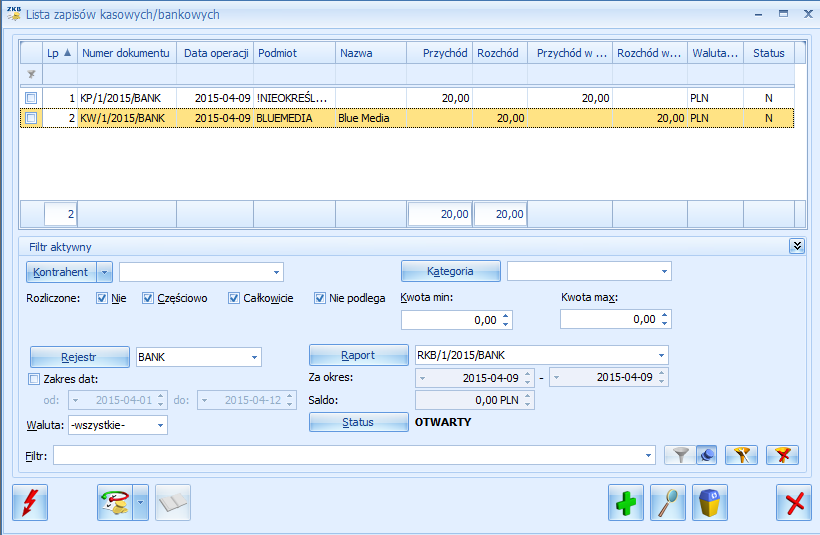Expand the Kategoria combo box

pos(664,271)
